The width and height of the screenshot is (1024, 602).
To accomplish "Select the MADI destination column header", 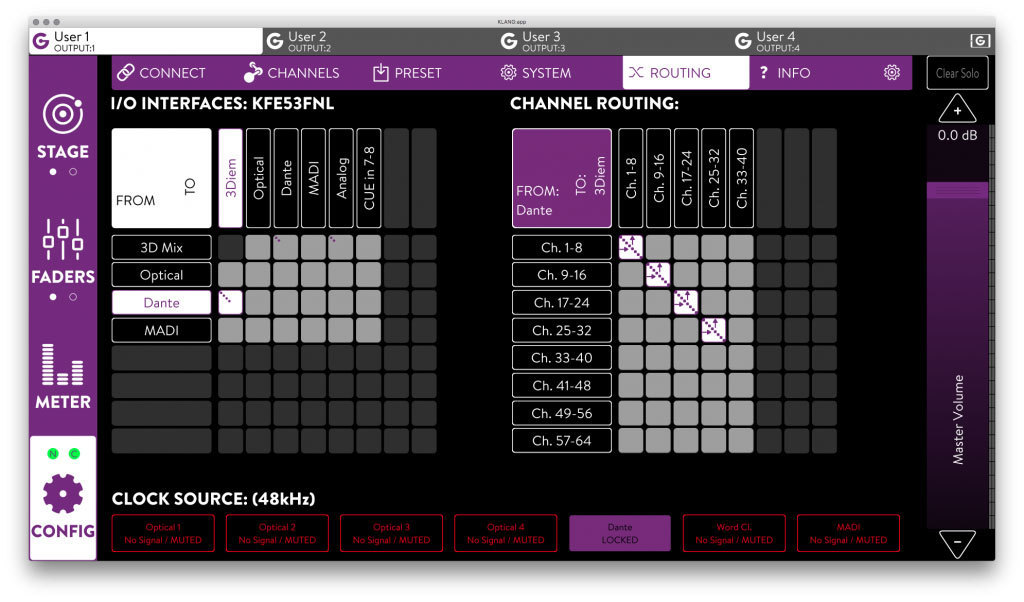I will [x=313, y=178].
